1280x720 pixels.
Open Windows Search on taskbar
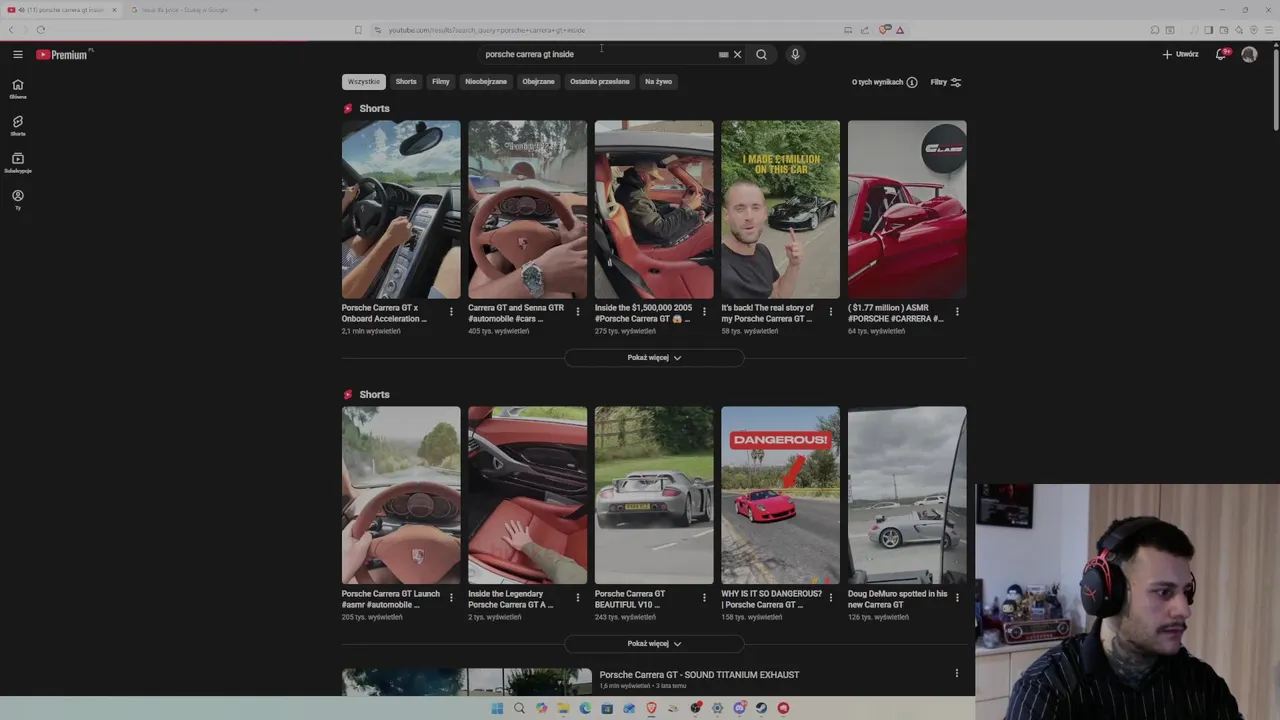[519, 708]
